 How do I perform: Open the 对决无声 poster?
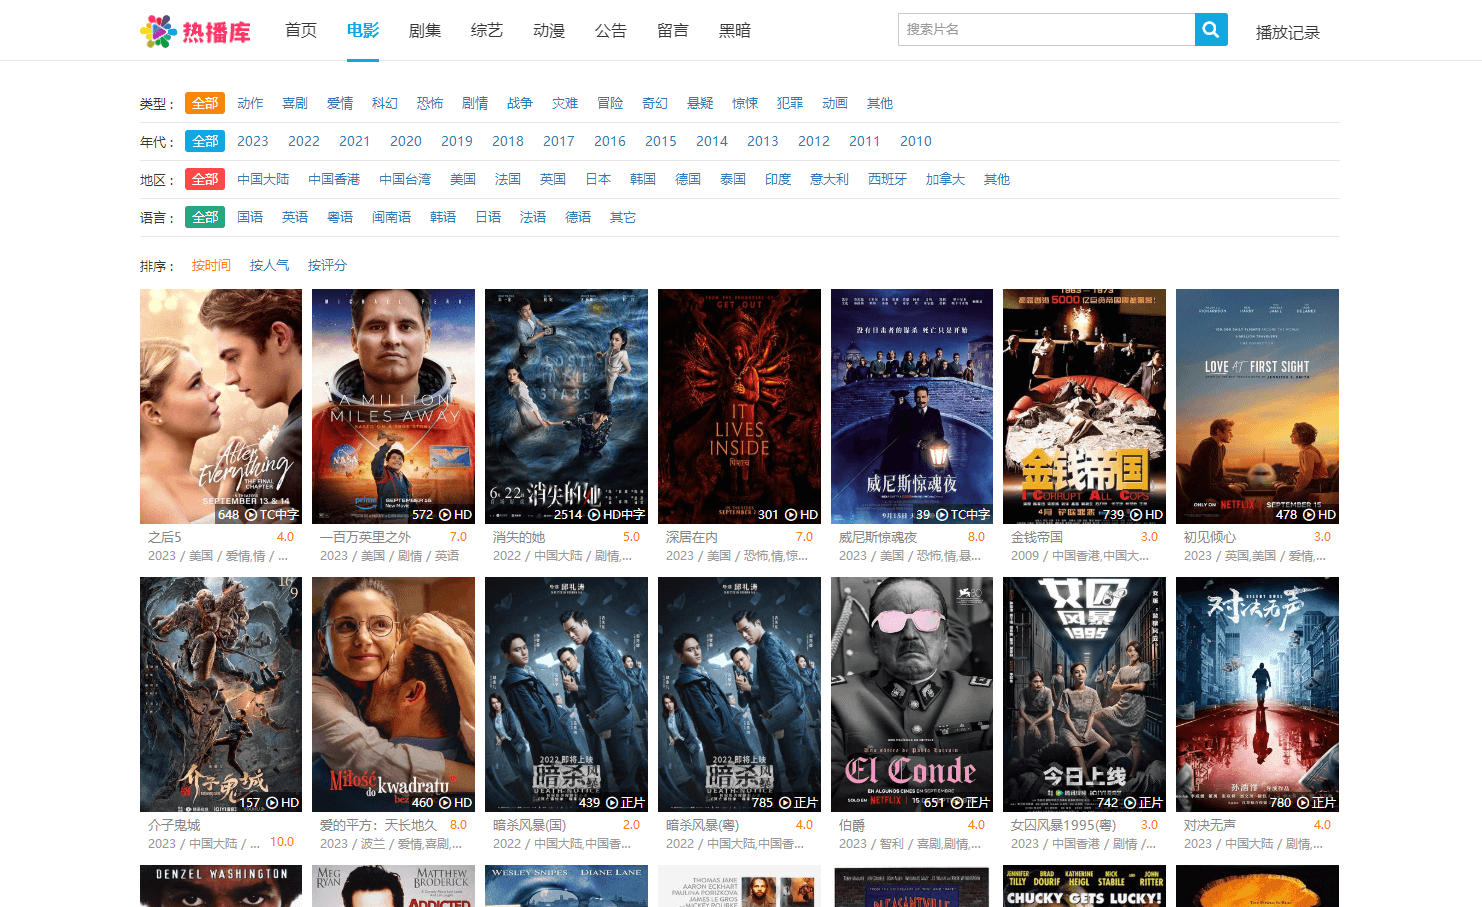[1257, 694]
